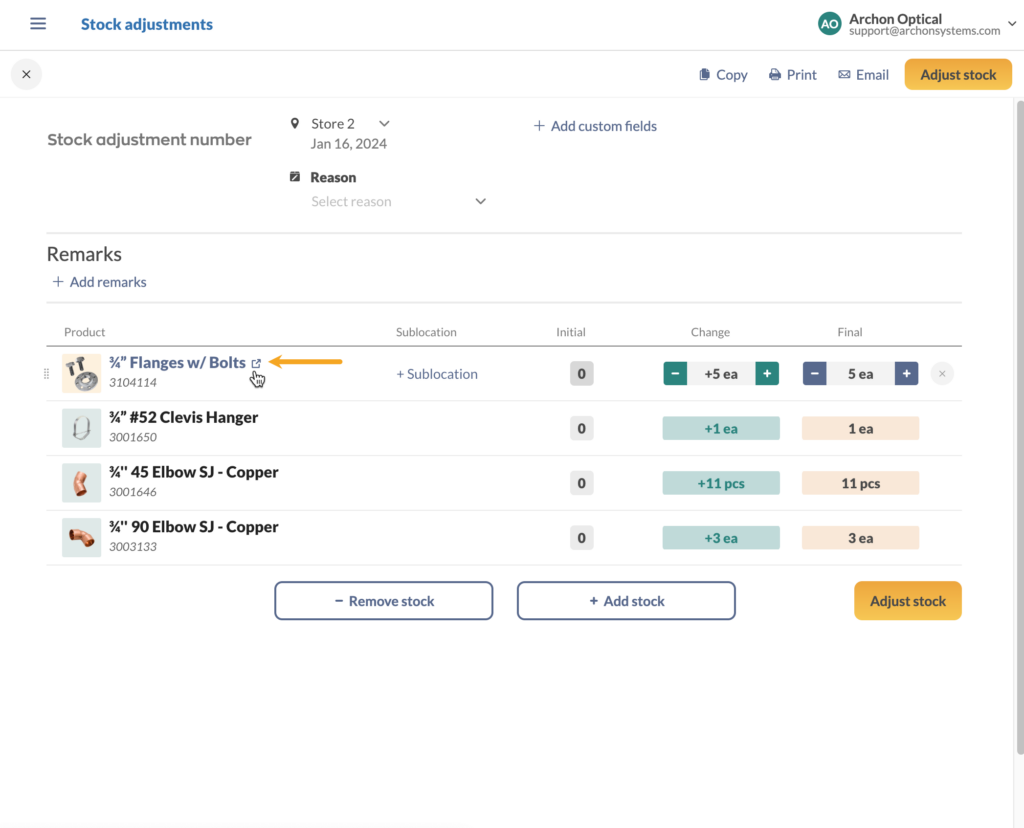Open the hamburger navigation menu

pyautogui.click(x=37, y=23)
